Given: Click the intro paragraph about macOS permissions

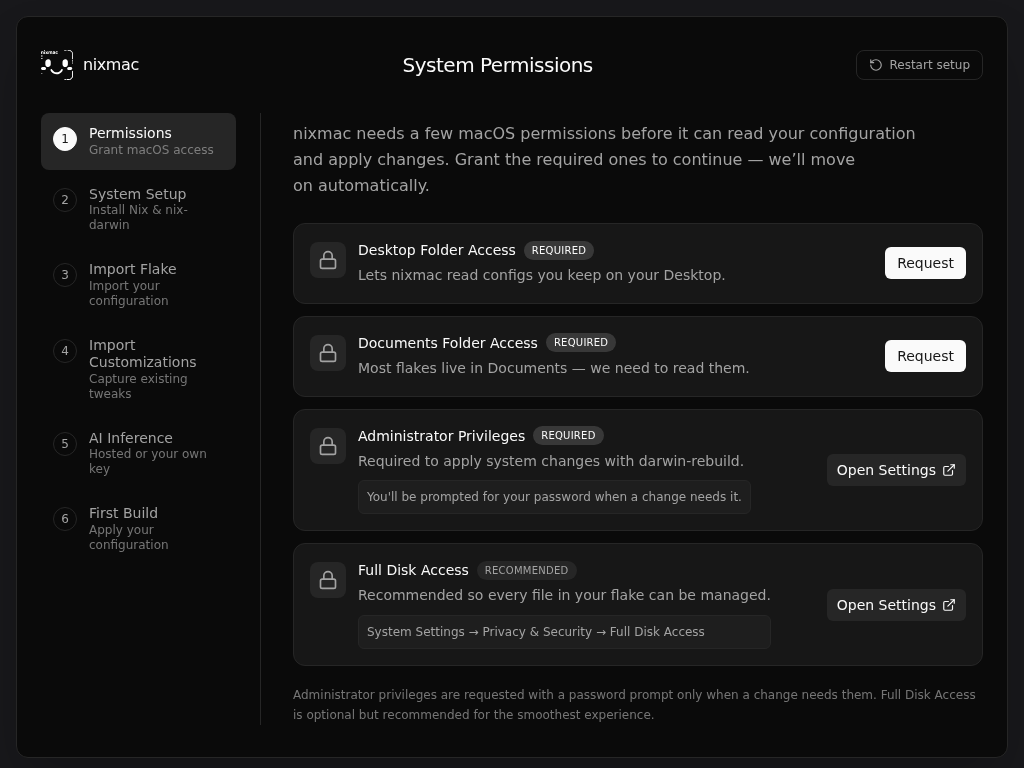Looking at the screenshot, I should point(604,159).
